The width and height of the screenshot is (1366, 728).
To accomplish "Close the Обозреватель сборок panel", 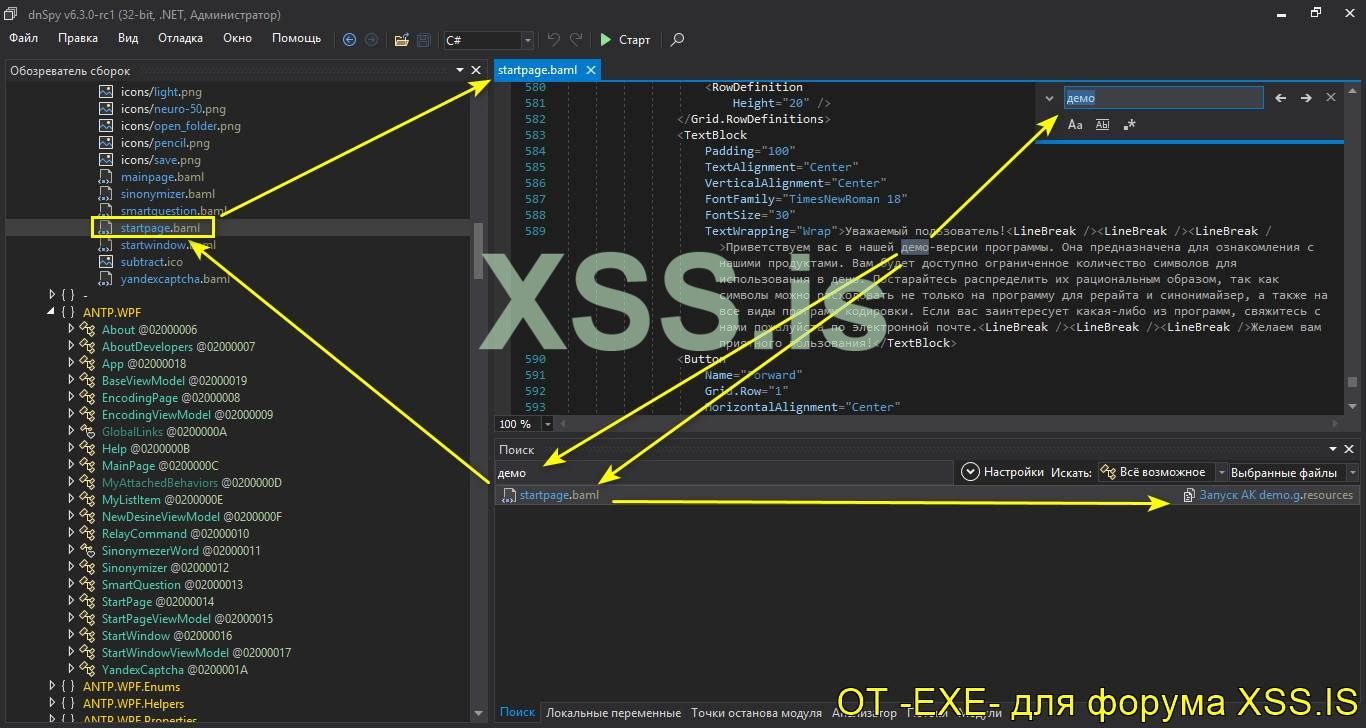I will click(475, 70).
